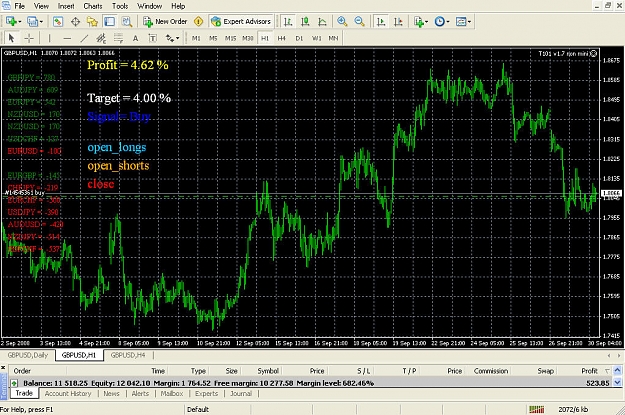625x415 pixels.
Task: Expand the new chart dropdown arrow
Action: (20, 22)
